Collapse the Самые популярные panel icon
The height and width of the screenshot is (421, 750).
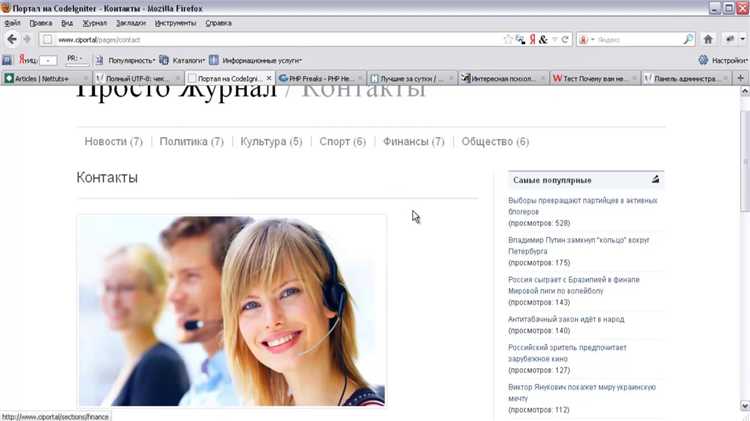tap(655, 179)
